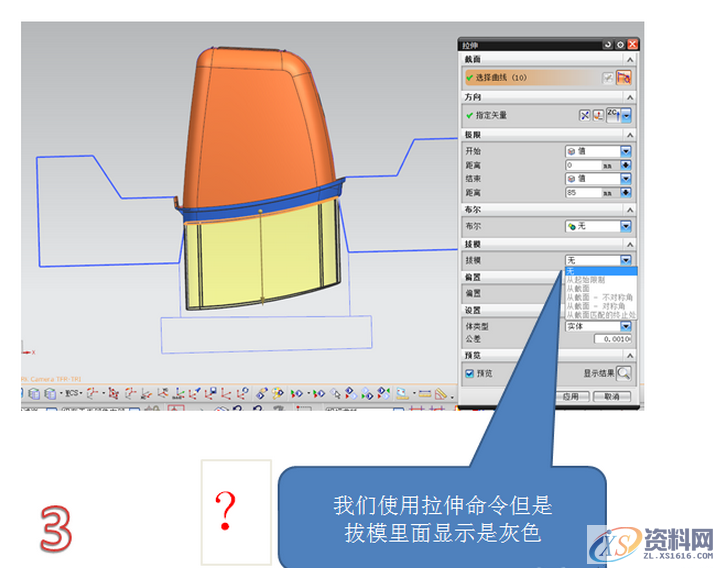Click the first shaded cube toolbar icon
Image resolution: width=721 pixels, height=569 pixels.
(34, 394)
